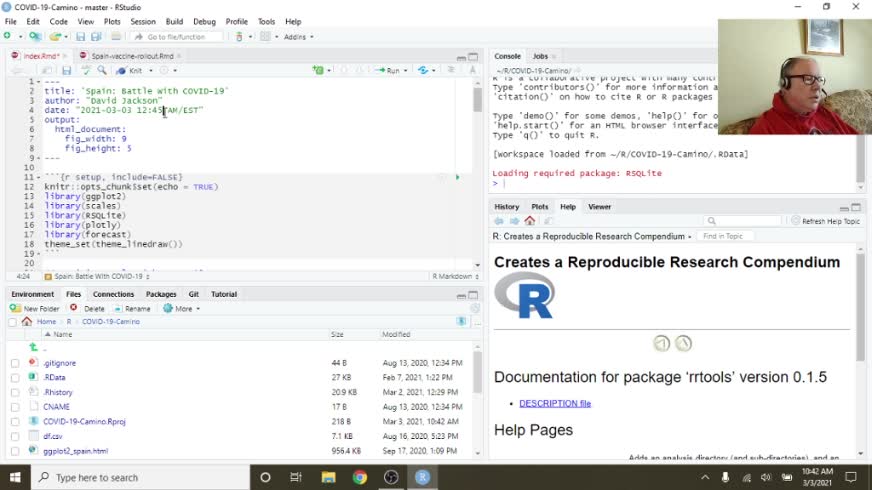
Task: Tick the CNAME file checkbox
Action: (15, 407)
